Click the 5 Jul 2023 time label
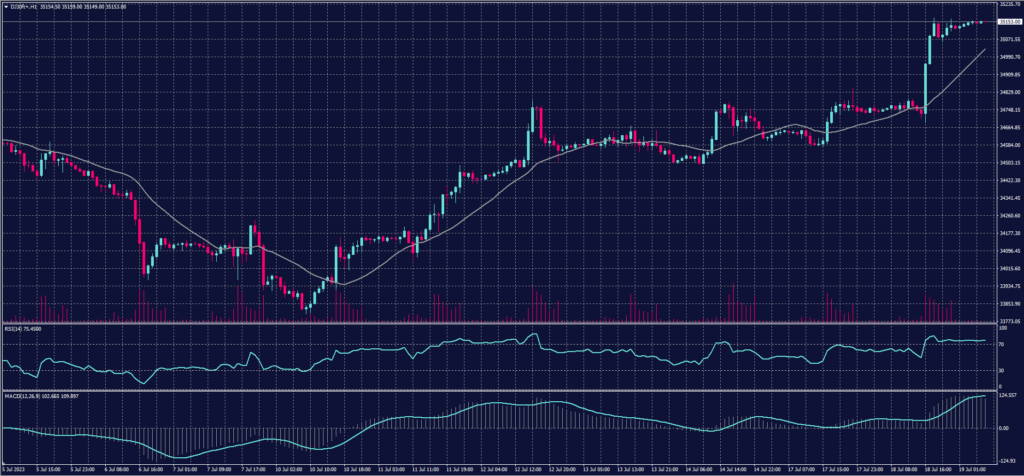 click(x=15, y=468)
